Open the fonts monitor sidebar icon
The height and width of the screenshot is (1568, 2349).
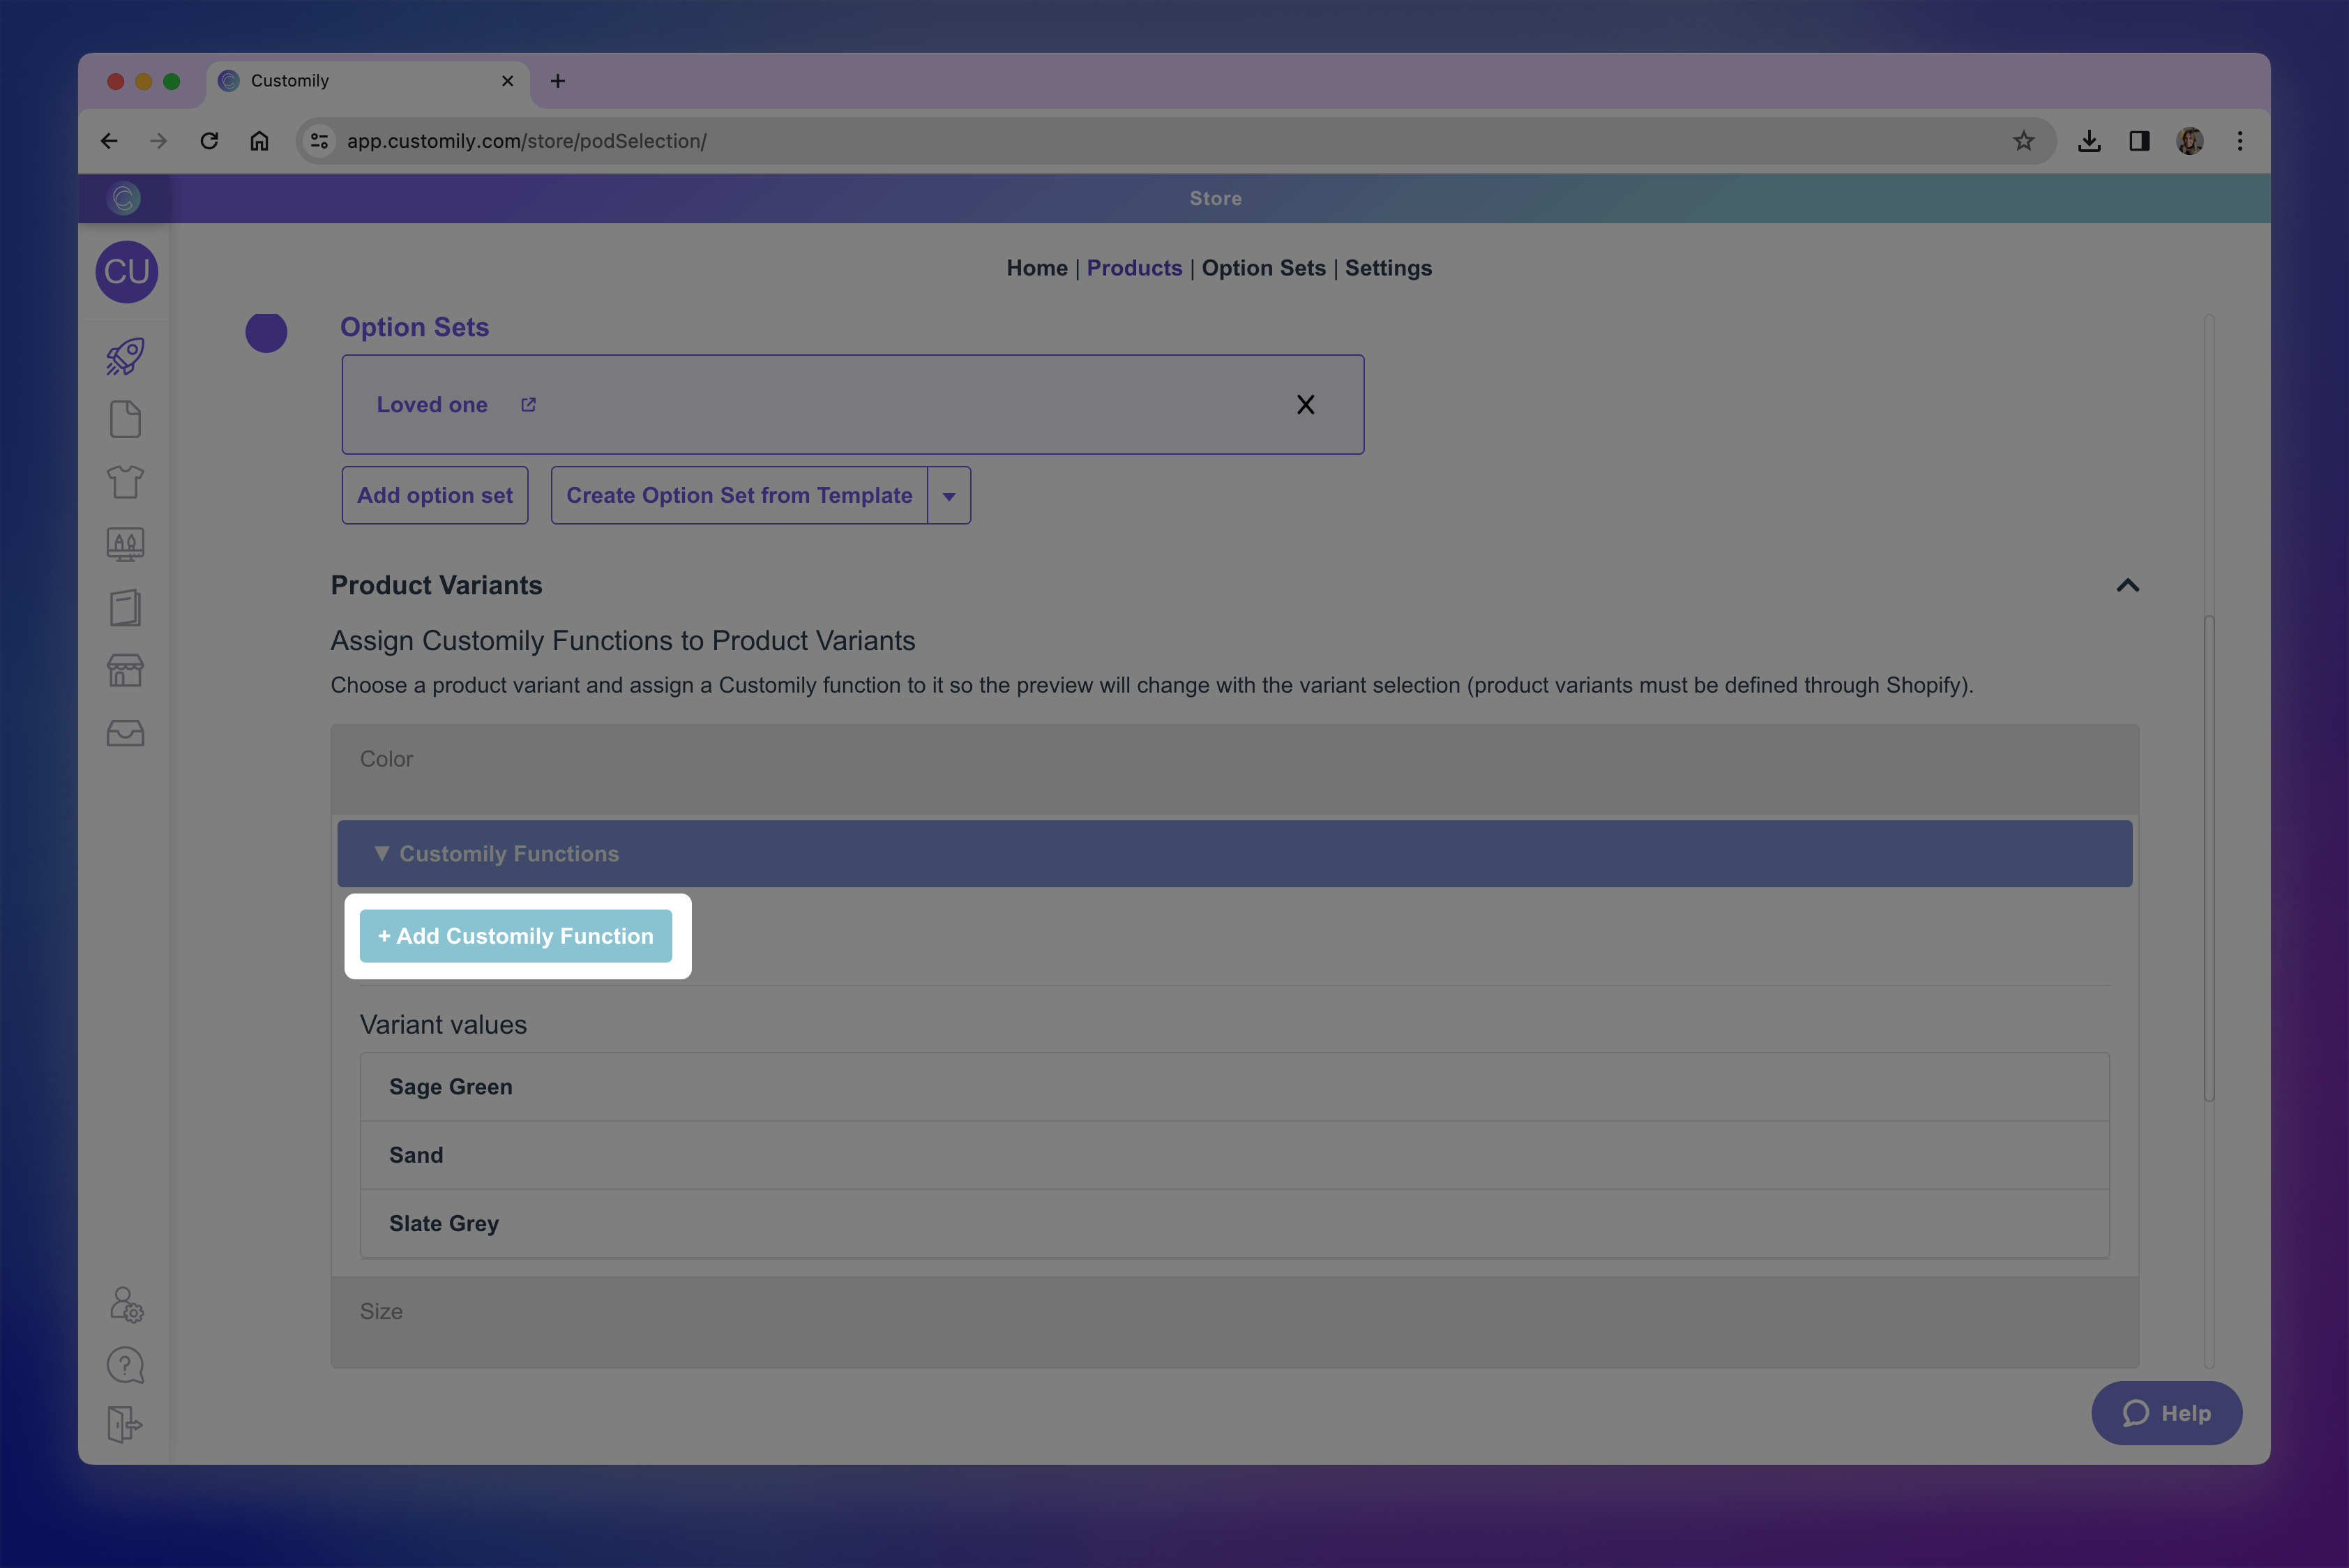click(125, 545)
